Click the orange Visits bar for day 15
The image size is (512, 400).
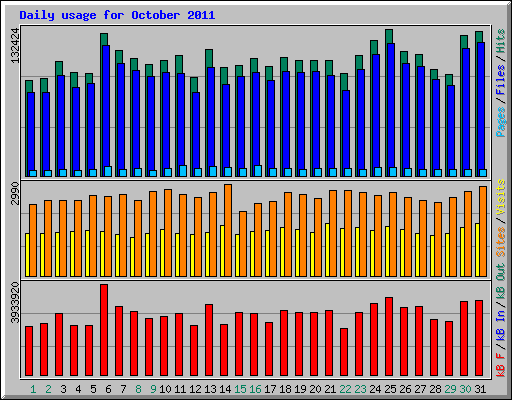(x=243, y=244)
